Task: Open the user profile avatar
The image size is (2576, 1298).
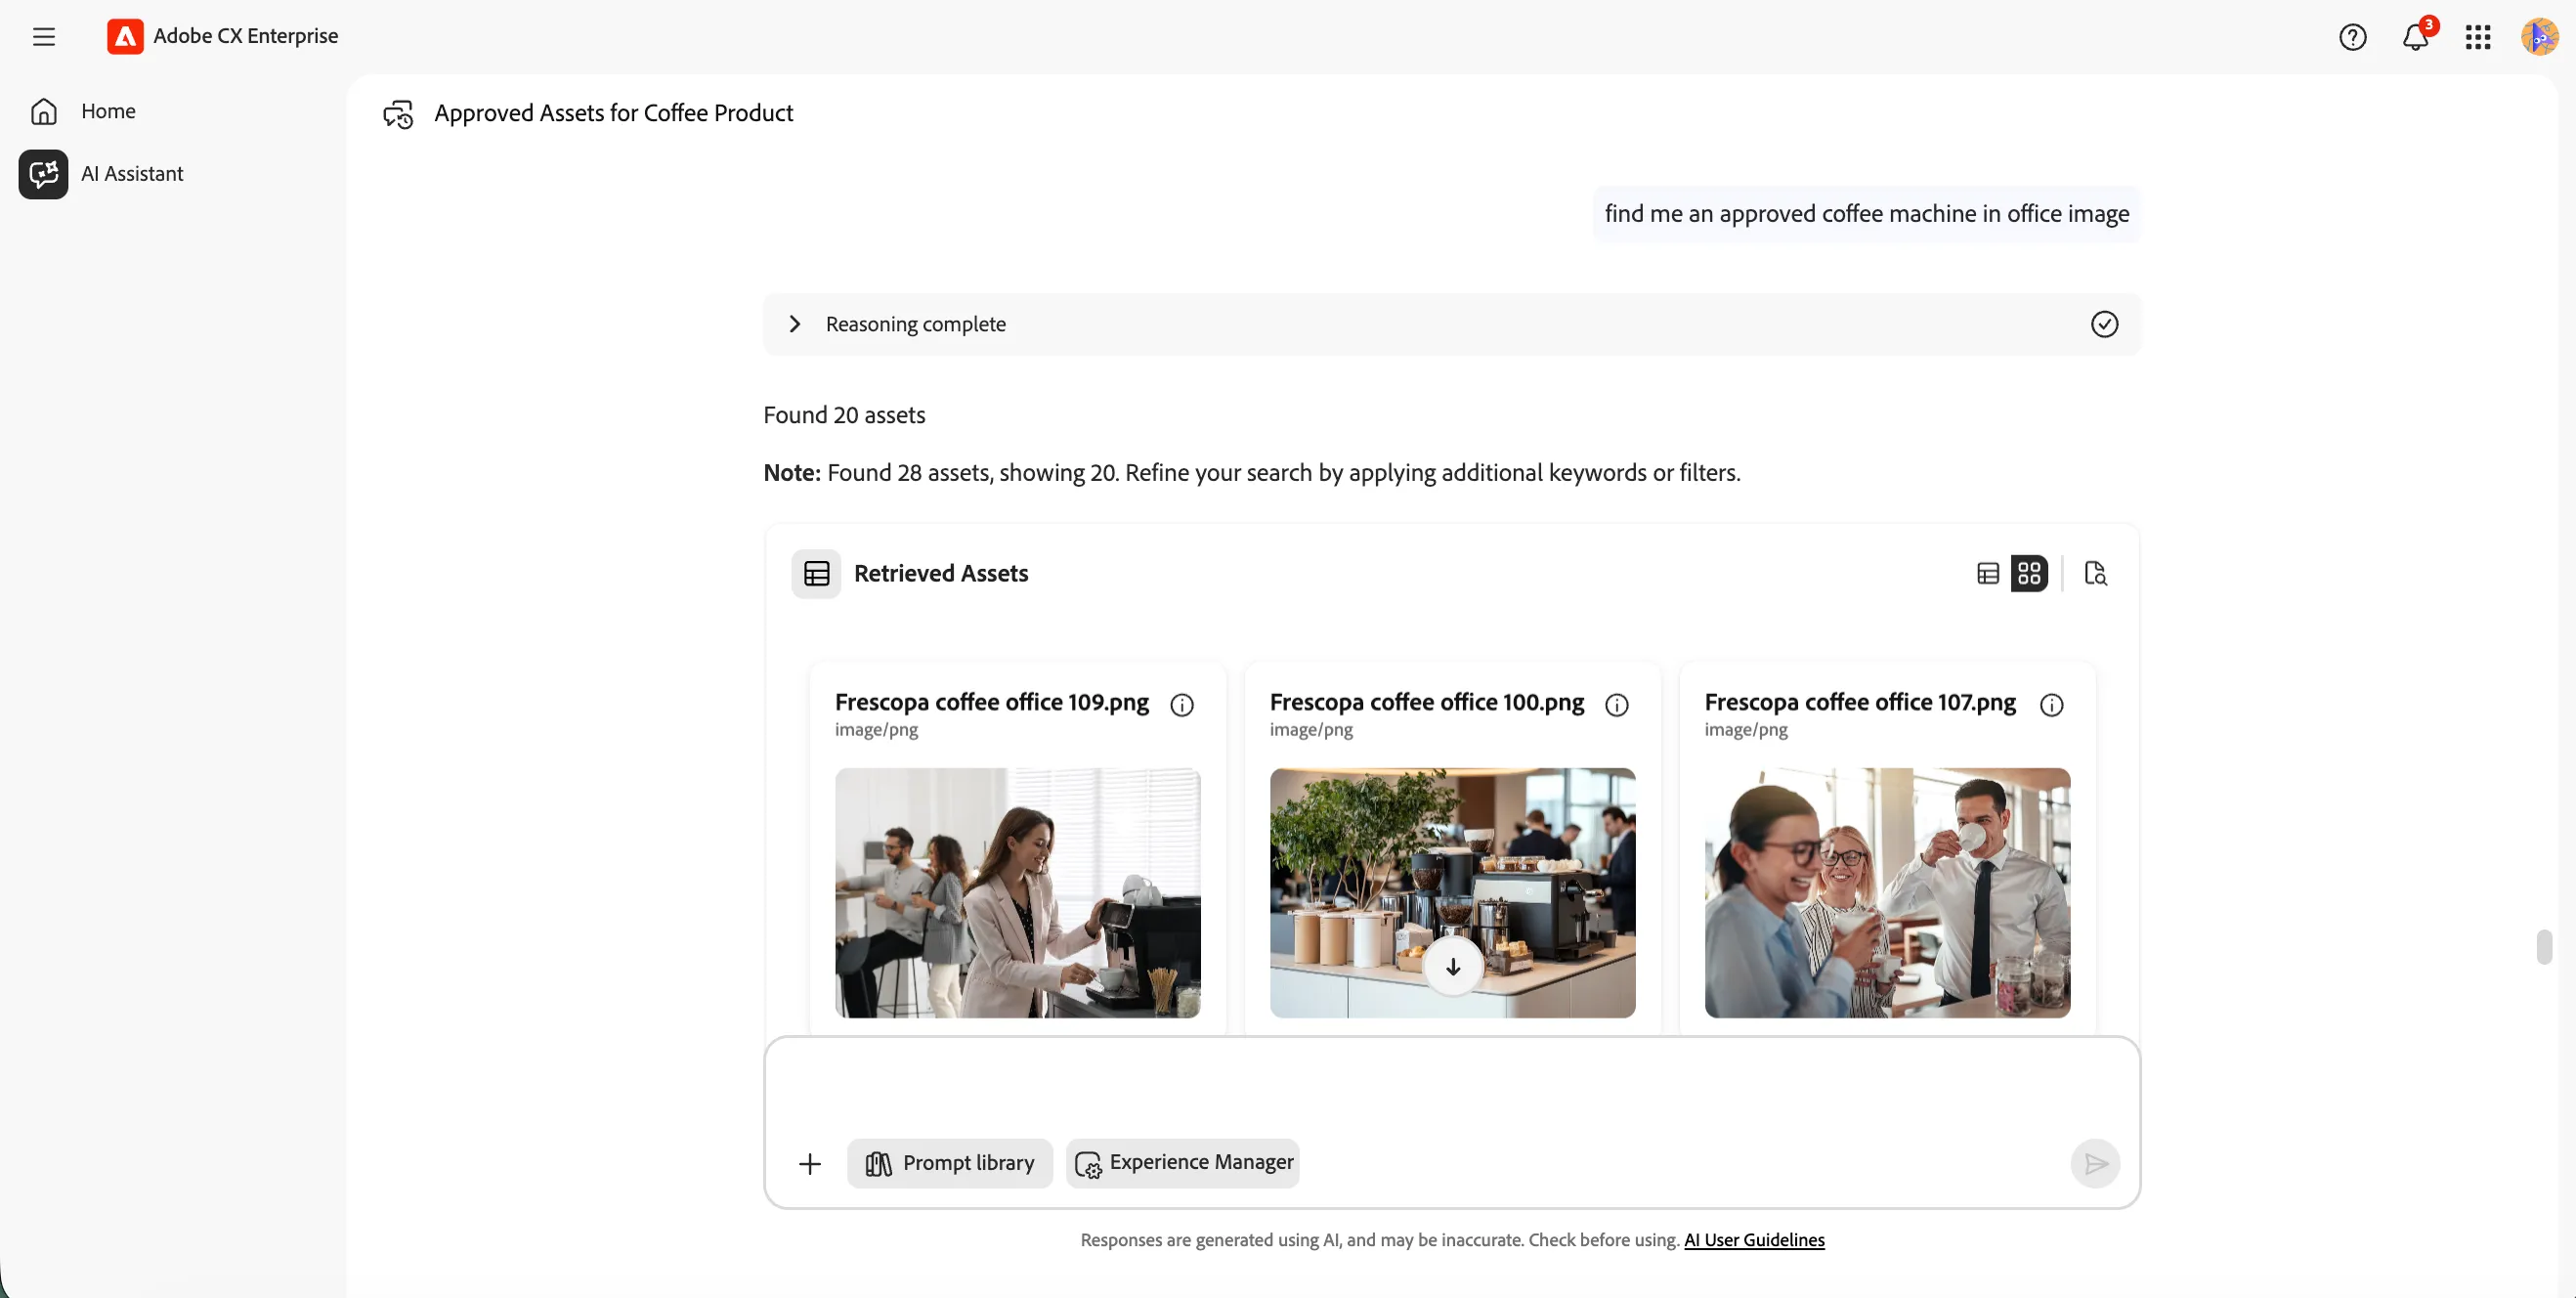Action: pyautogui.click(x=2539, y=37)
